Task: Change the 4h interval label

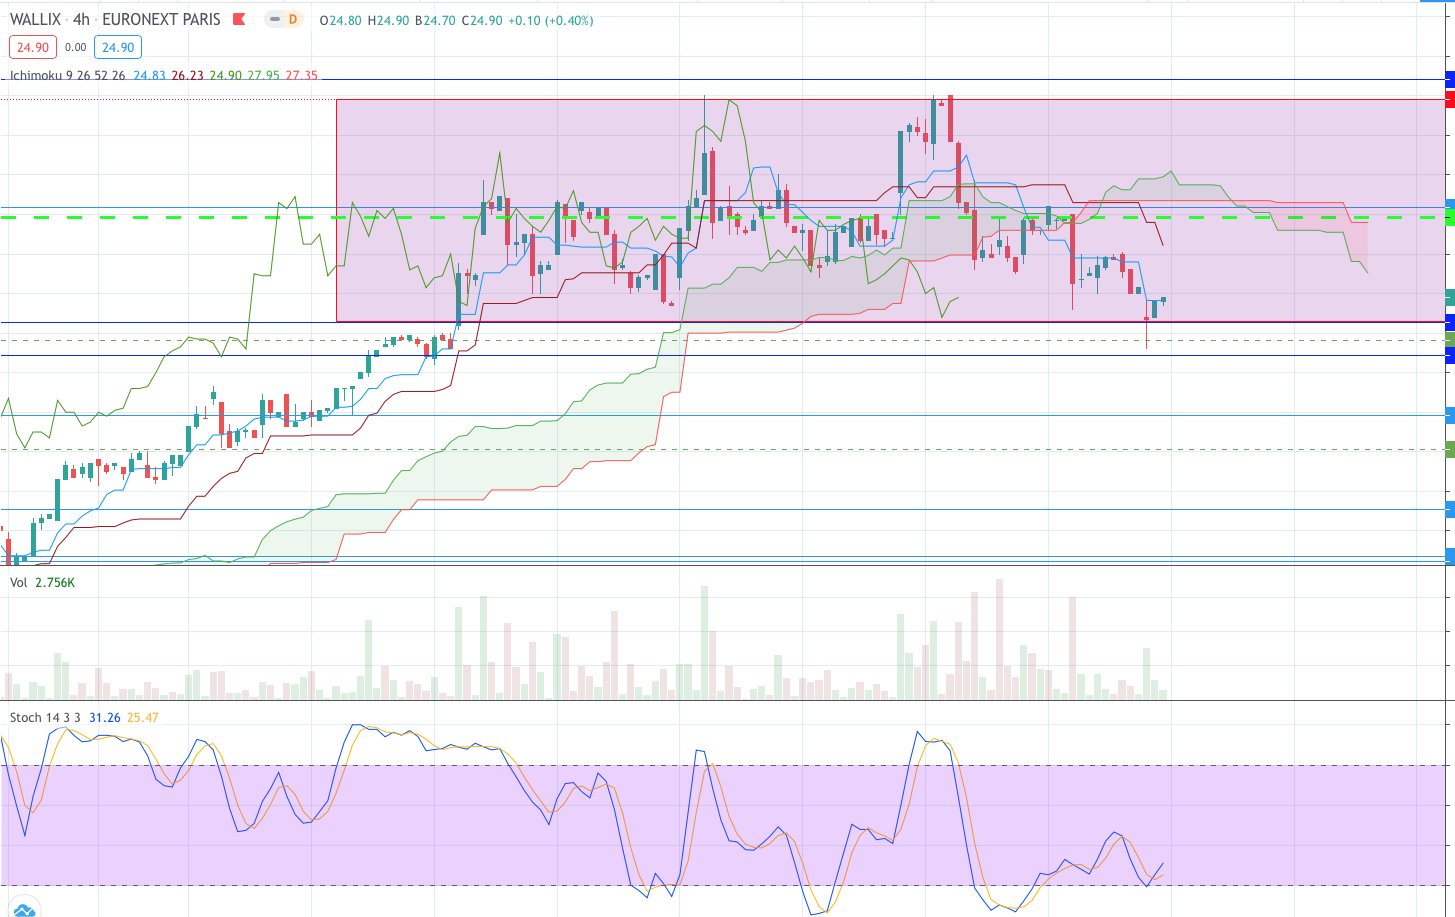Action: (x=81, y=20)
